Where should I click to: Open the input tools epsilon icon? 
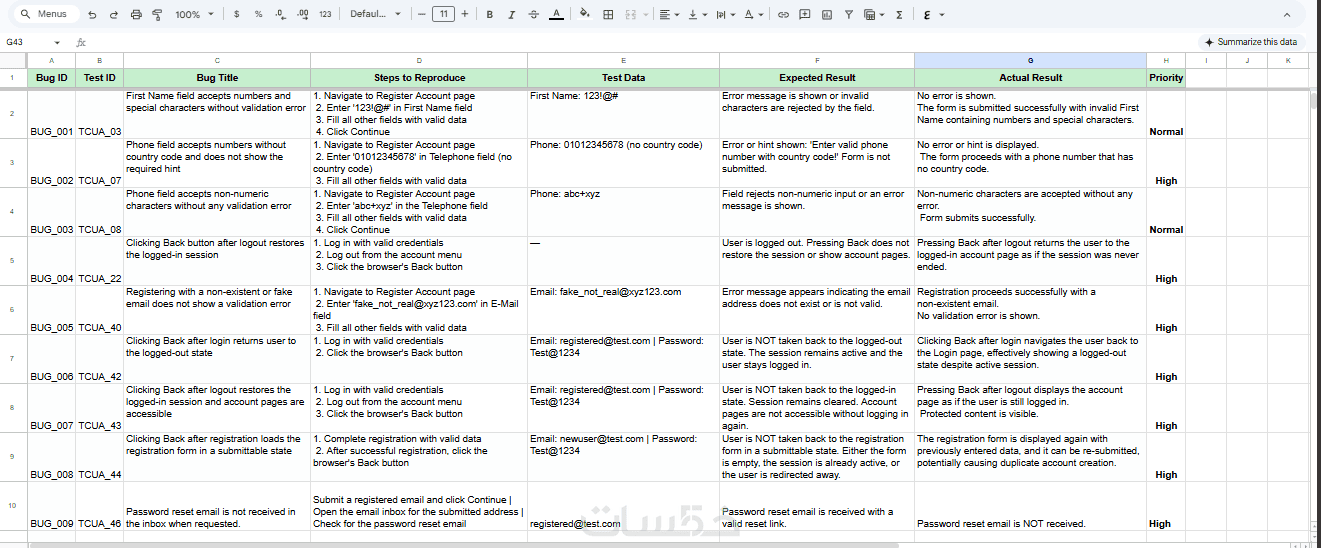927,15
